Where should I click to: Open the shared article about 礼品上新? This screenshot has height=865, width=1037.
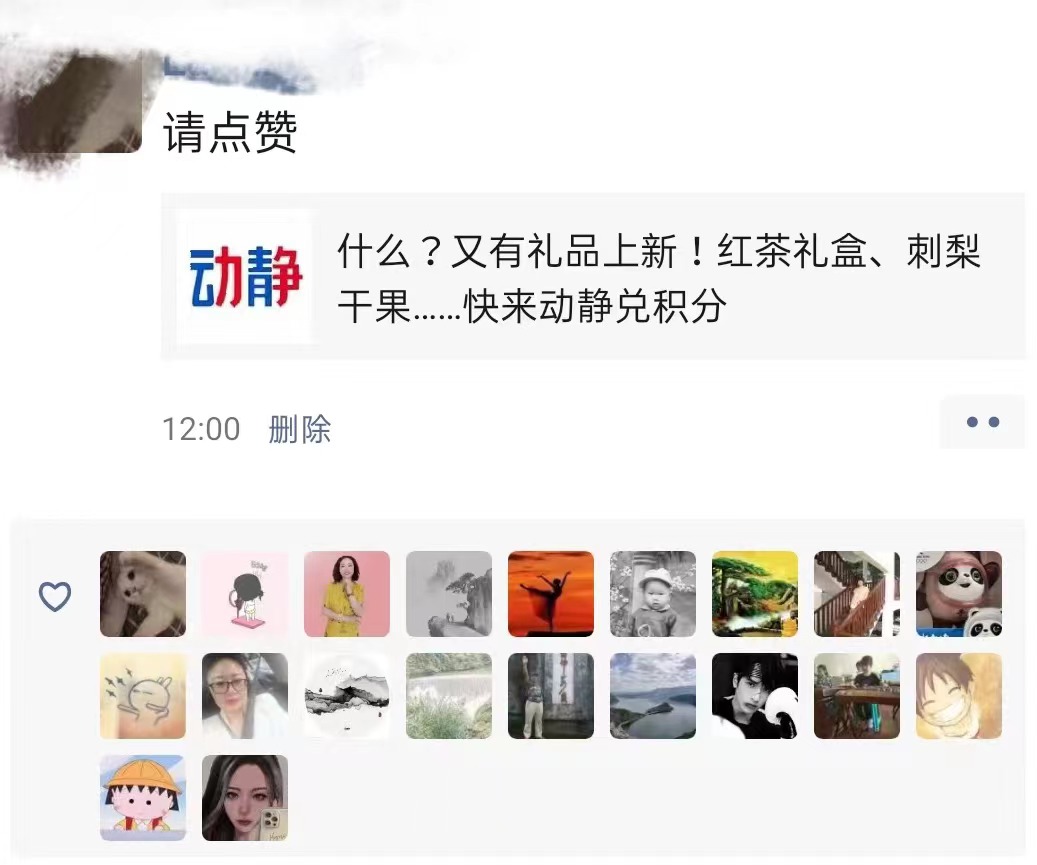(x=593, y=277)
